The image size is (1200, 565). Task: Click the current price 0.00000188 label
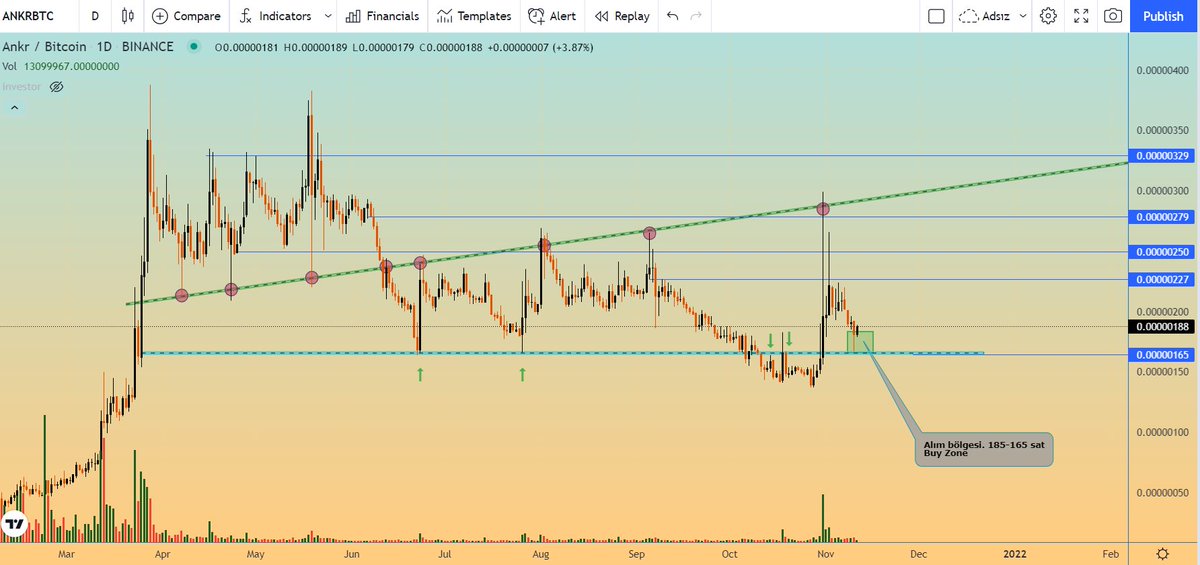(1163, 326)
